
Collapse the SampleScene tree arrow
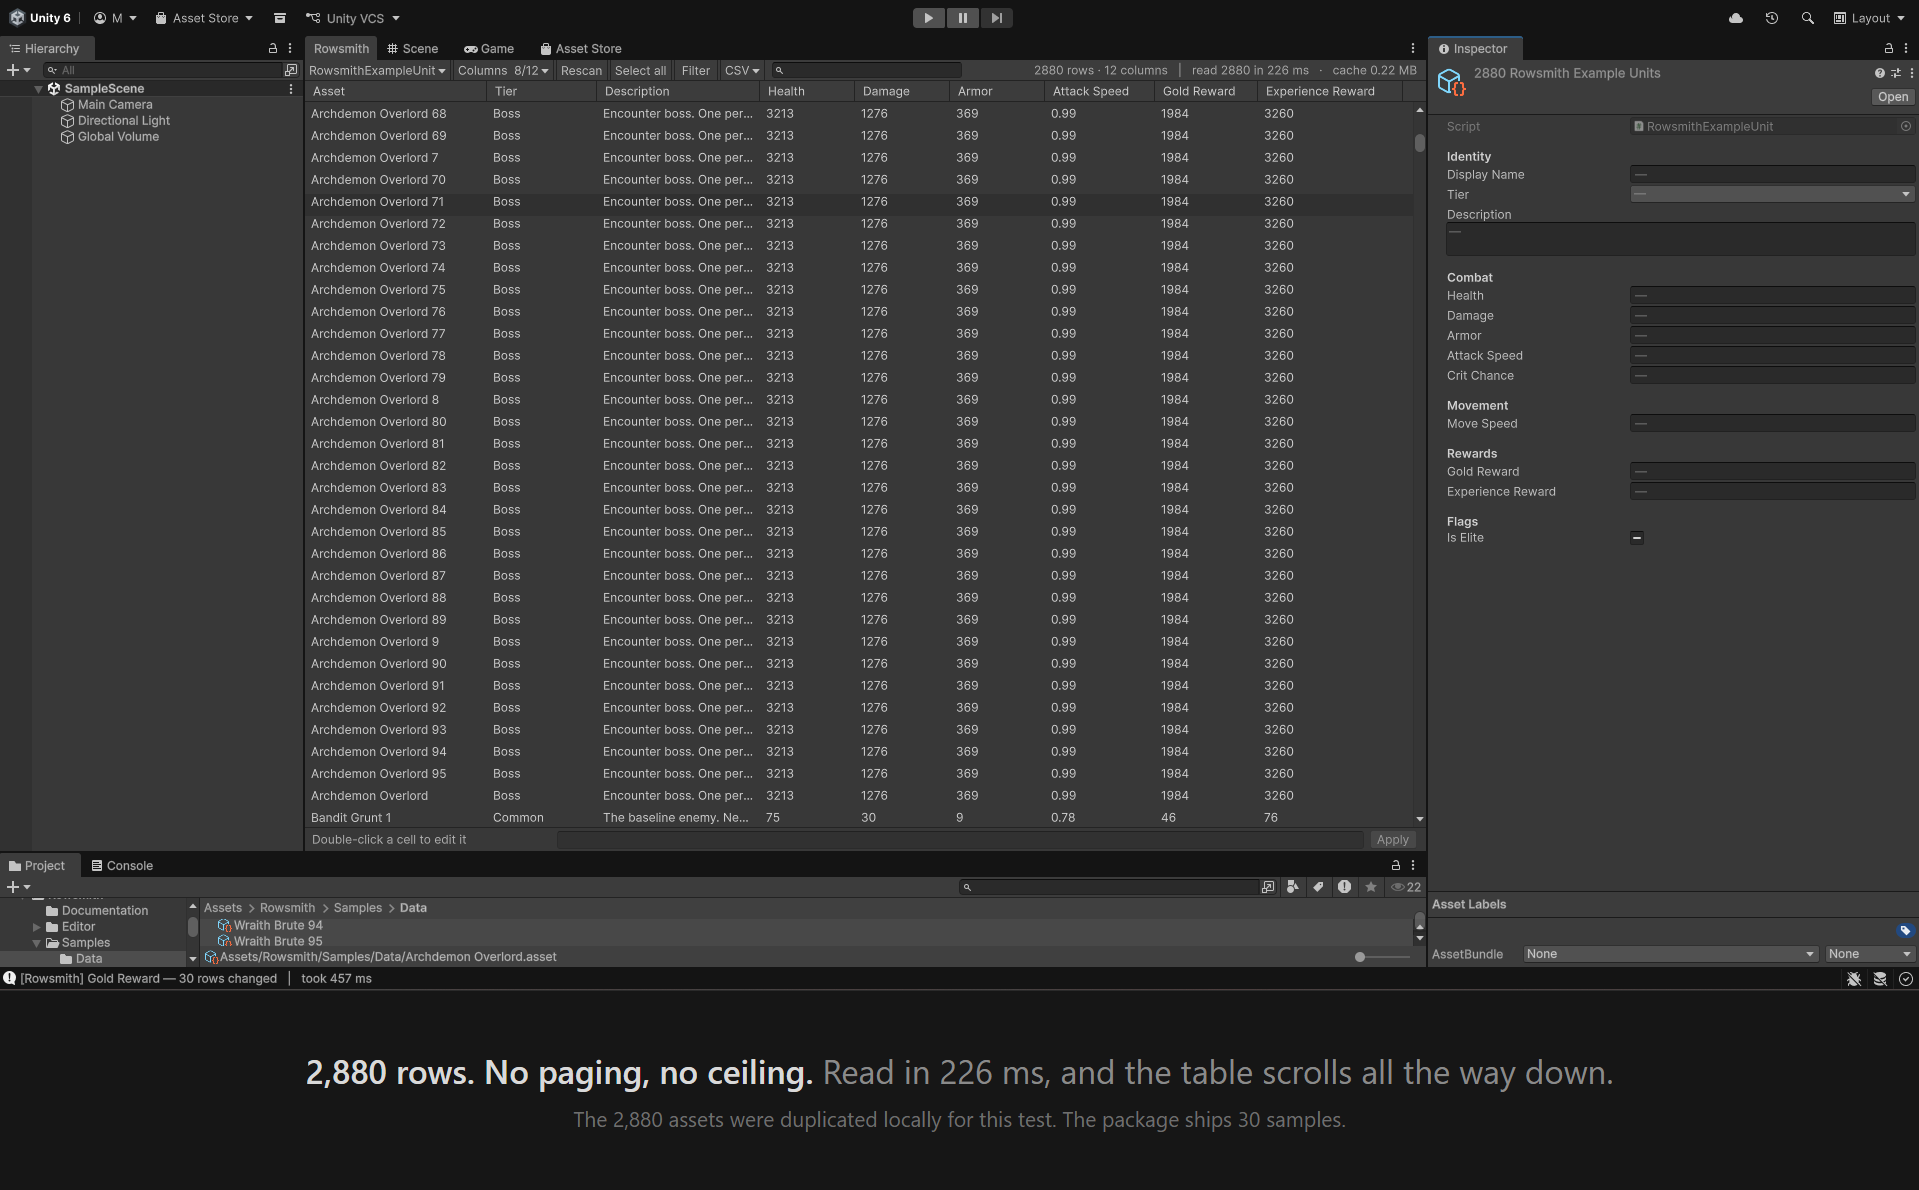(x=39, y=89)
